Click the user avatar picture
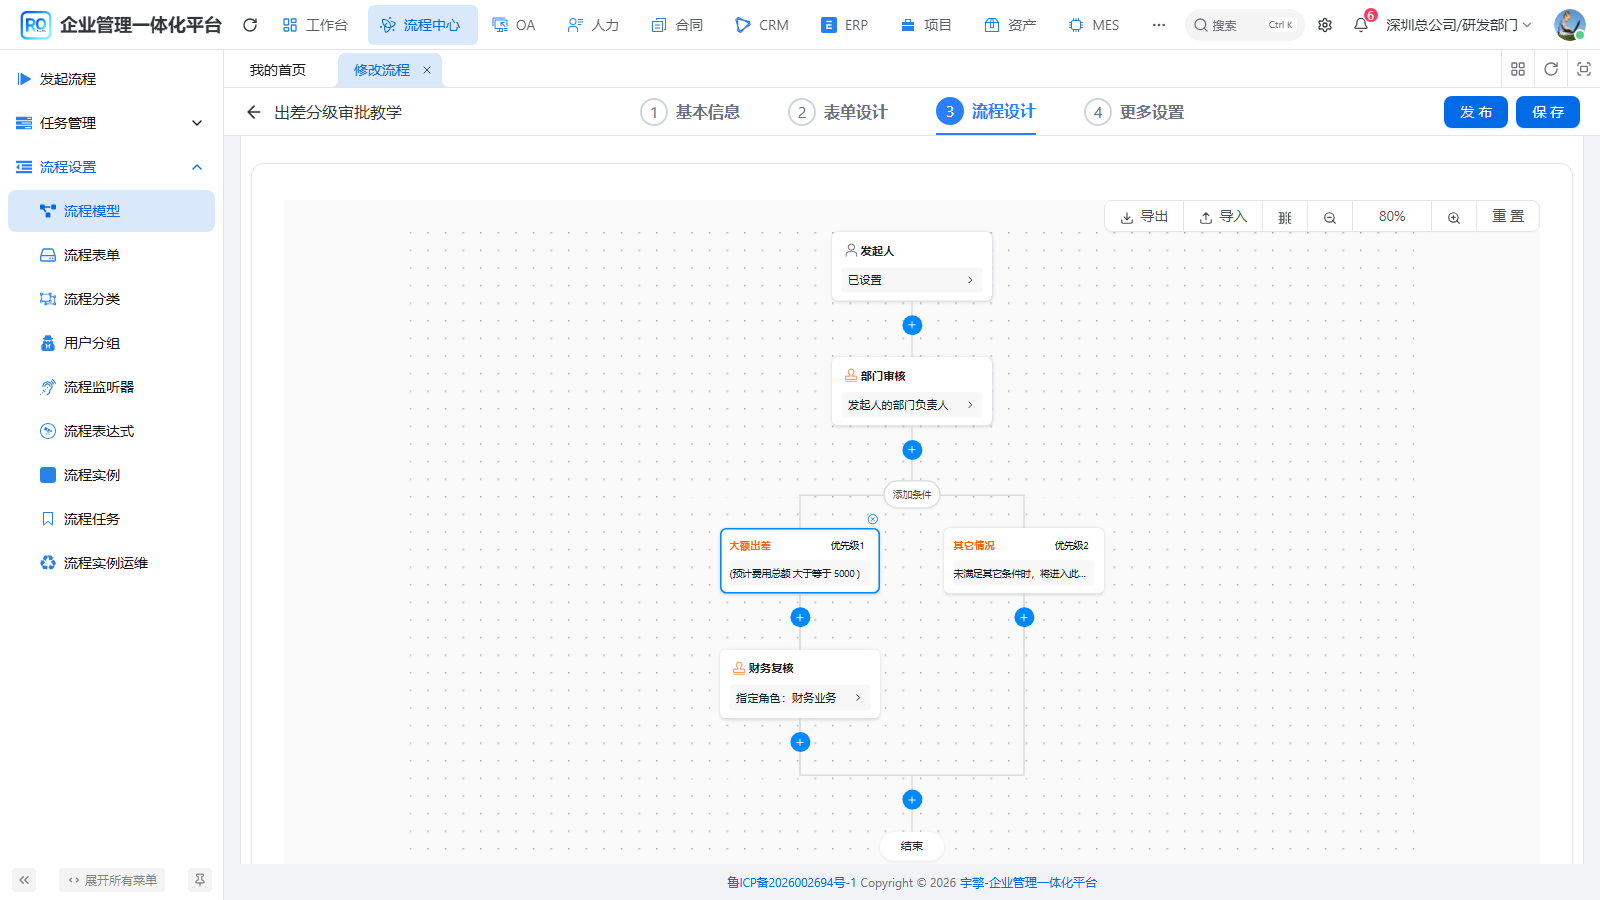The width and height of the screenshot is (1600, 900). (1569, 25)
